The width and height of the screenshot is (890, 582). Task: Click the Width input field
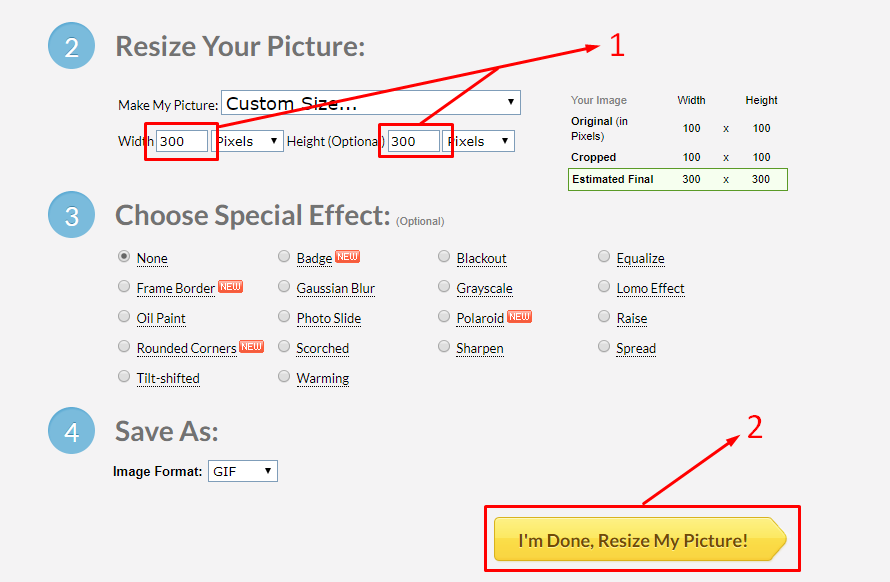click(182, 141)
